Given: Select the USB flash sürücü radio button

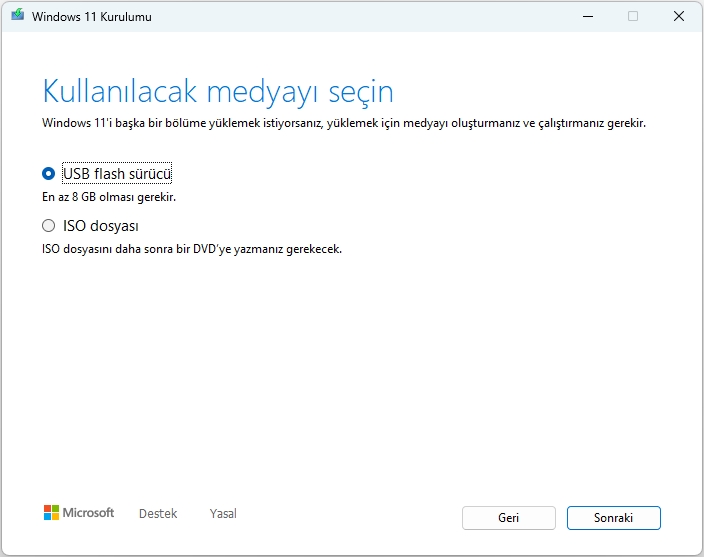Looking at the screenshot, I should click(x=48, y=174).
